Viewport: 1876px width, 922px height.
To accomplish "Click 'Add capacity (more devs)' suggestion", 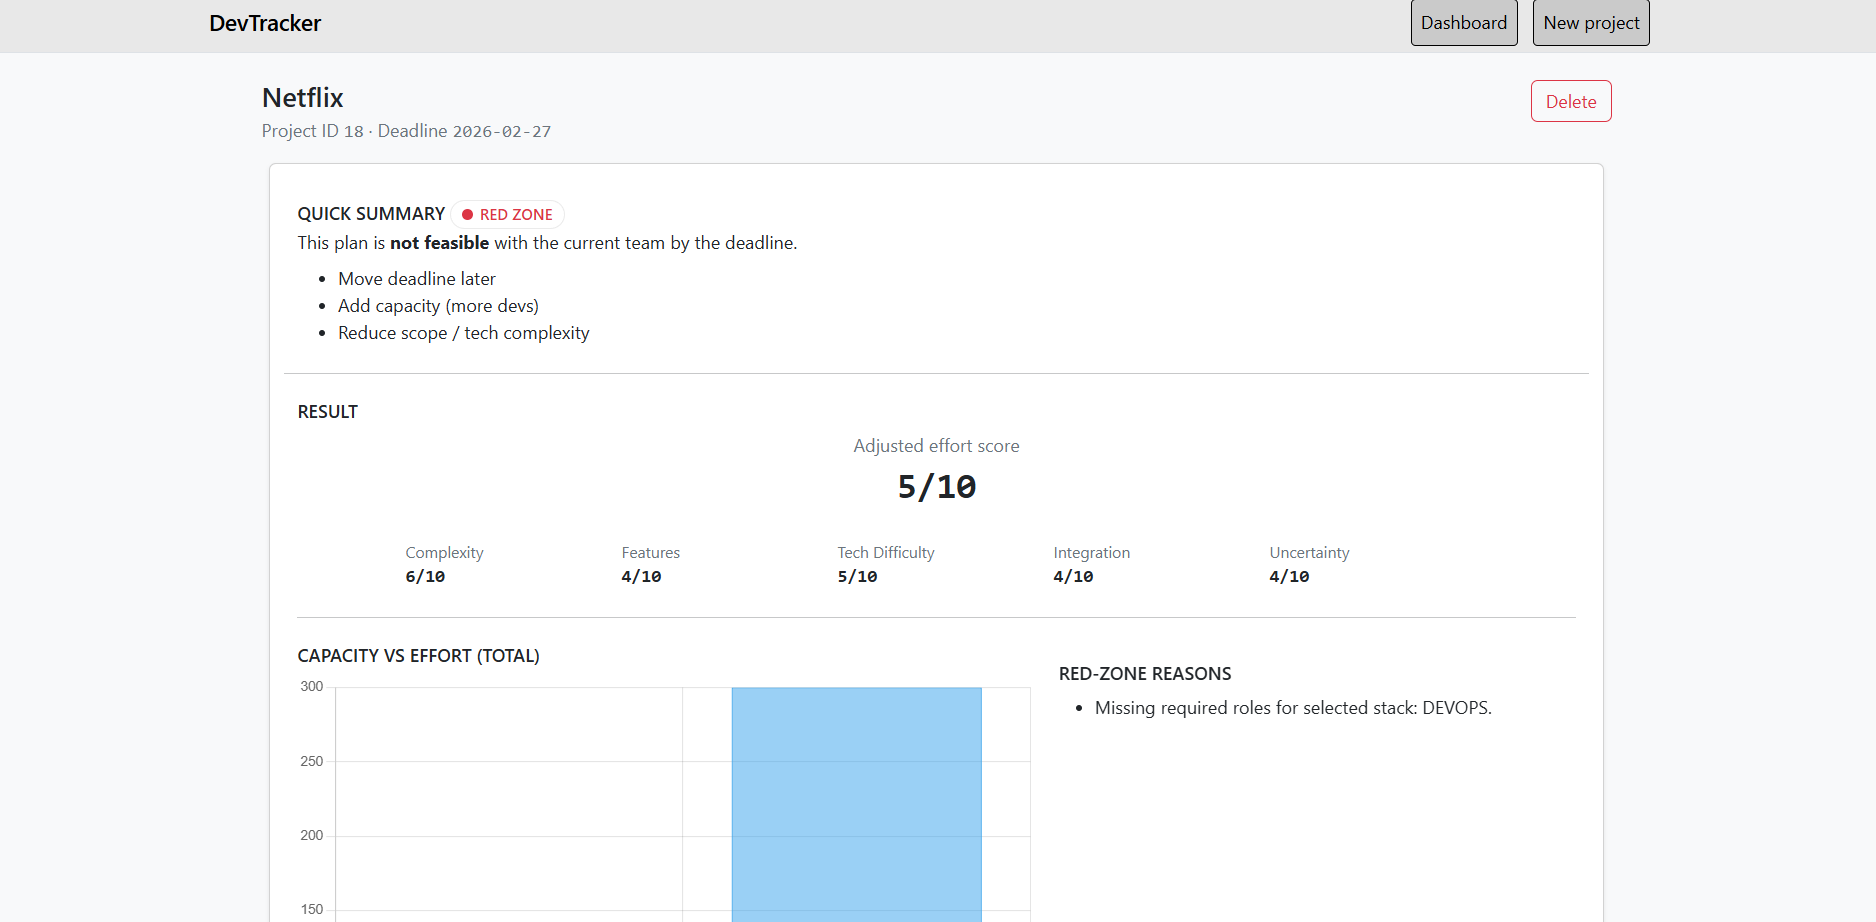I will [x=438, y=306].
